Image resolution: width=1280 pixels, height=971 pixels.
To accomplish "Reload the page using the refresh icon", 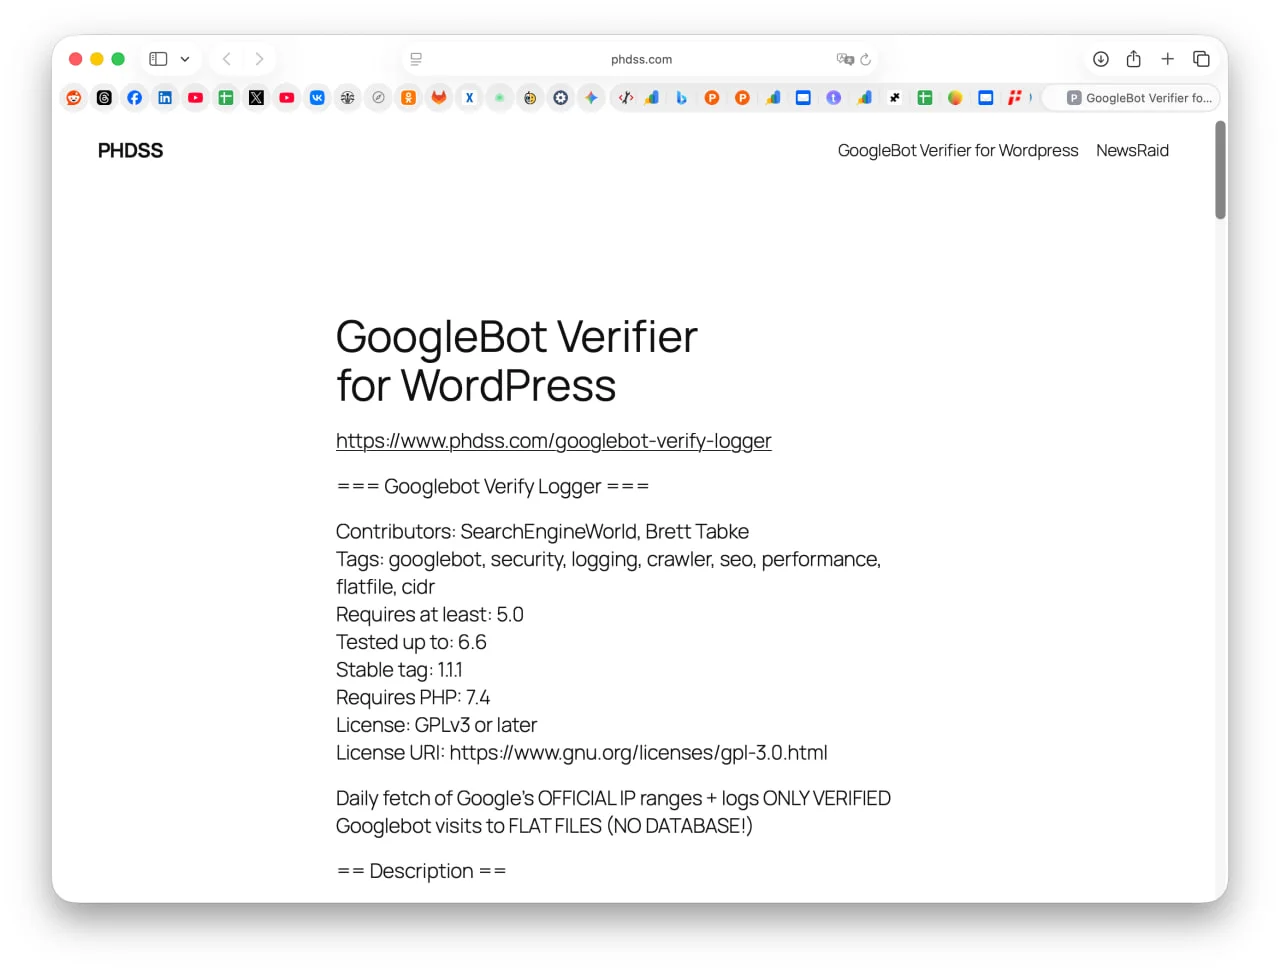I will [866, 60].
